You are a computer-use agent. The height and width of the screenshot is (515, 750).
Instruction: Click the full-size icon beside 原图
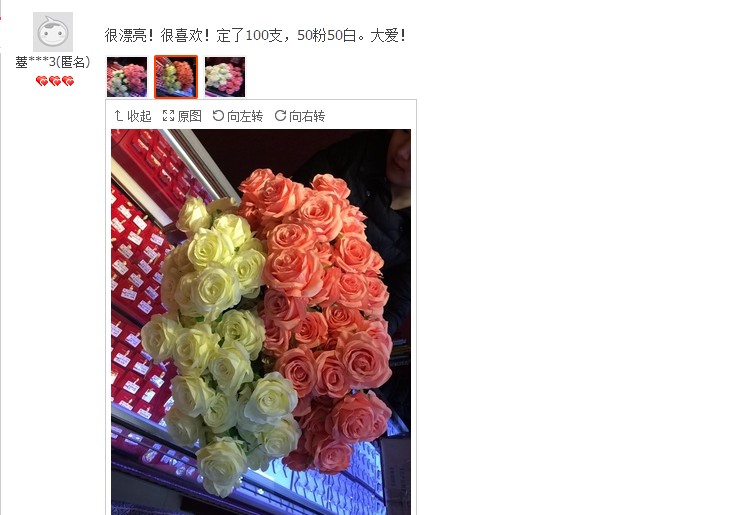[168, 116]
